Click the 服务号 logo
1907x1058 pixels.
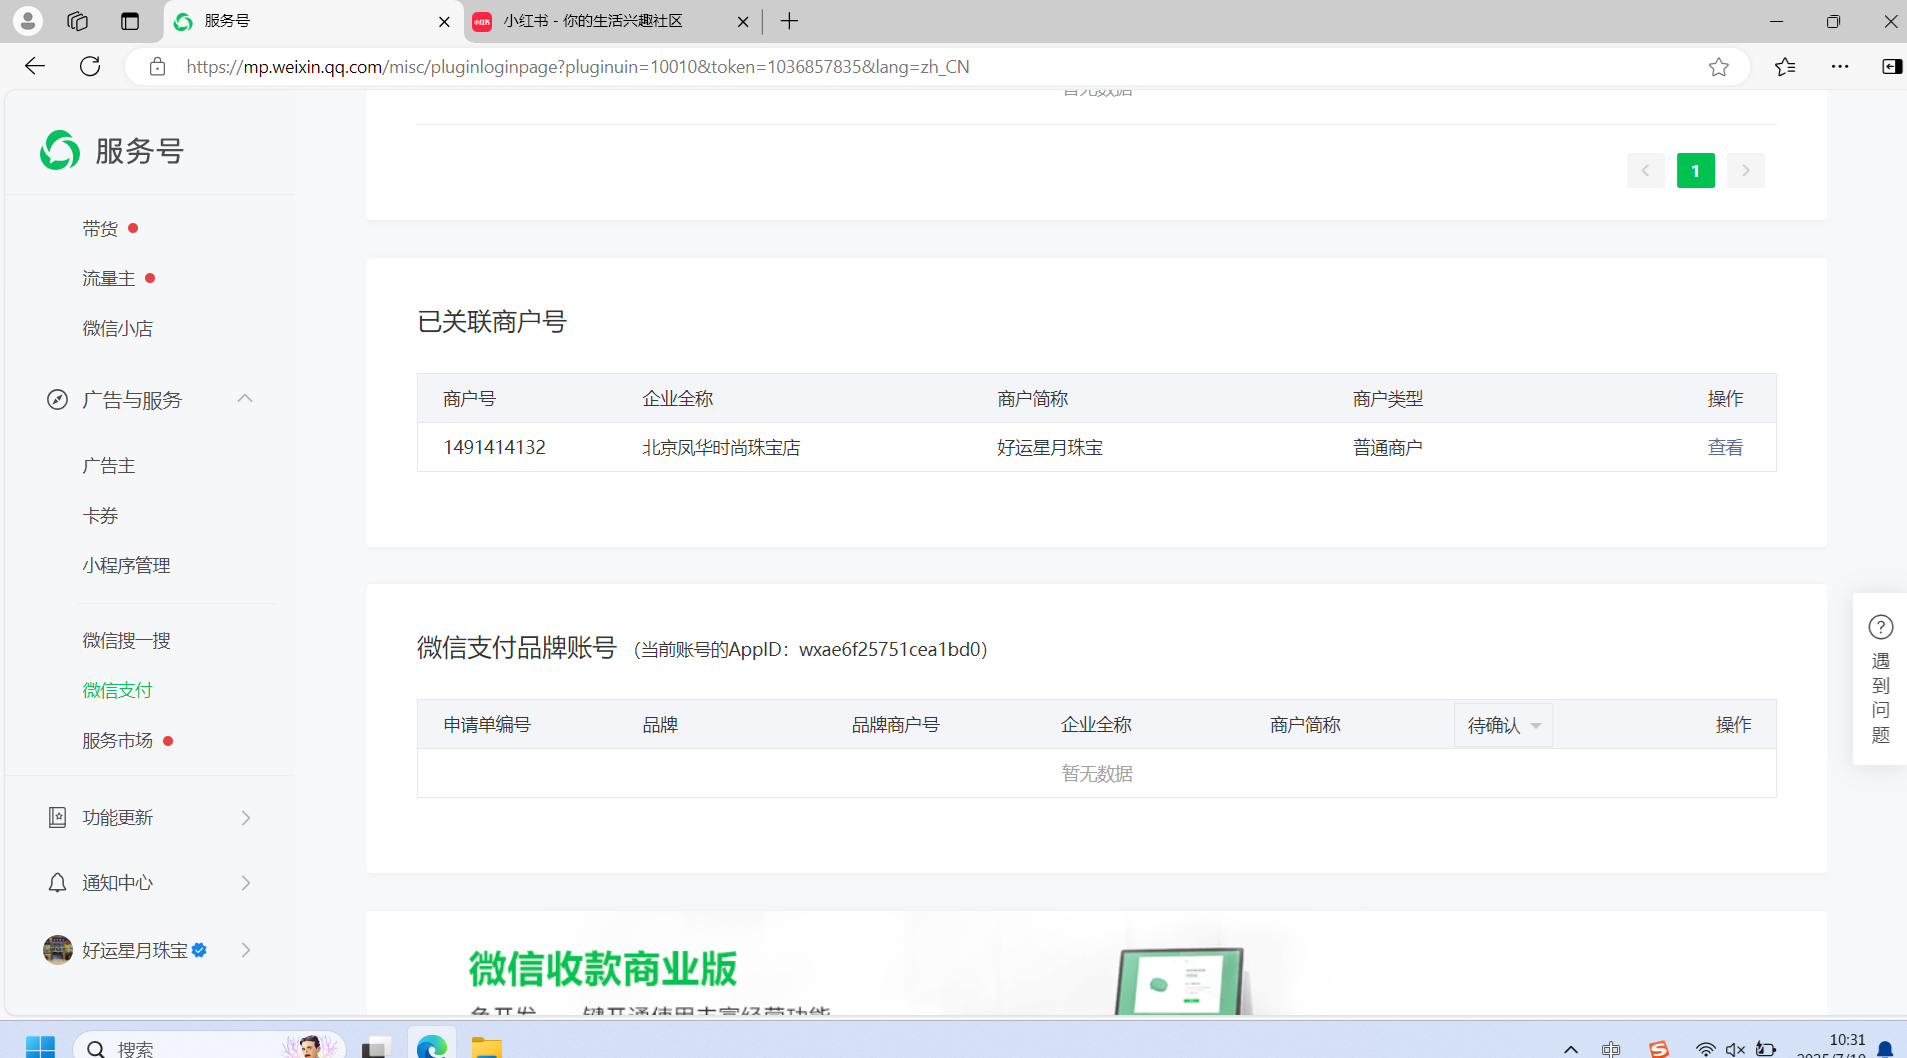coord(112,150)
